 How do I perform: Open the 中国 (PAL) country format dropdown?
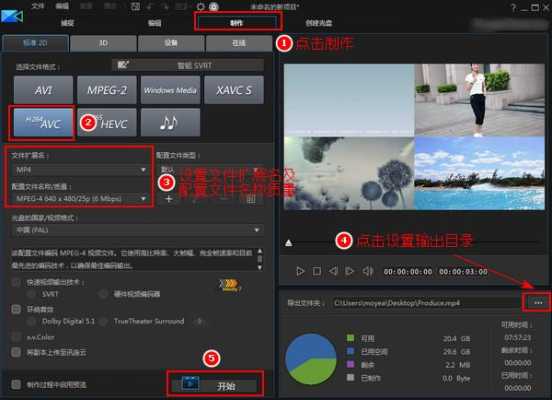pyautogui.click(x=137, y=230)
